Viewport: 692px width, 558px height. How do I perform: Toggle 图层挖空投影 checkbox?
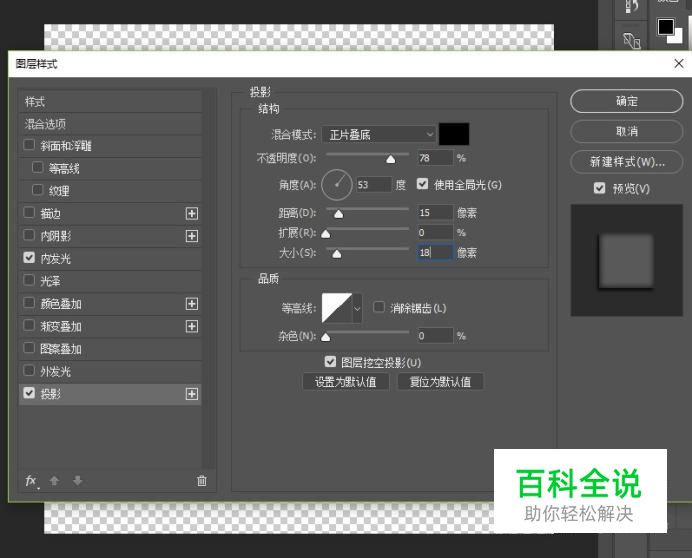tap(330, 362)
